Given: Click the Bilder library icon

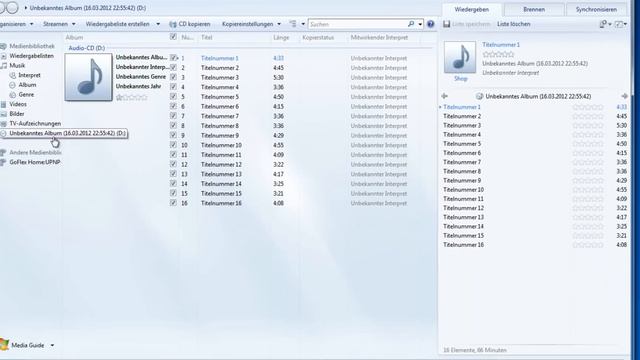Looking at the screenshot, I should (x=4, y=114).
